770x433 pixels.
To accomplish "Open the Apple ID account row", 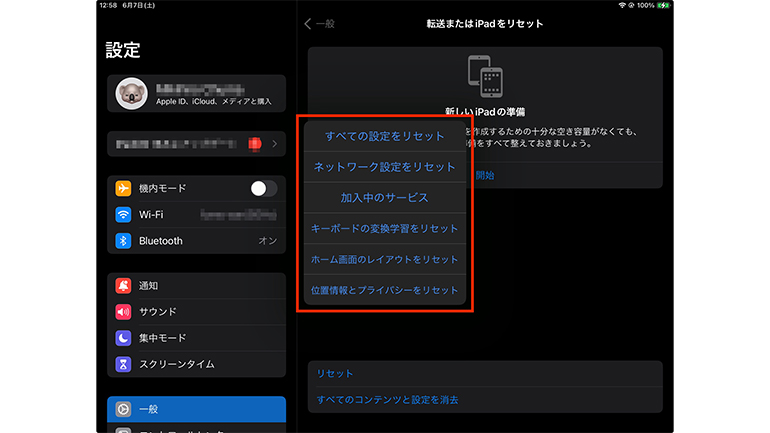I will pos(196,94).
